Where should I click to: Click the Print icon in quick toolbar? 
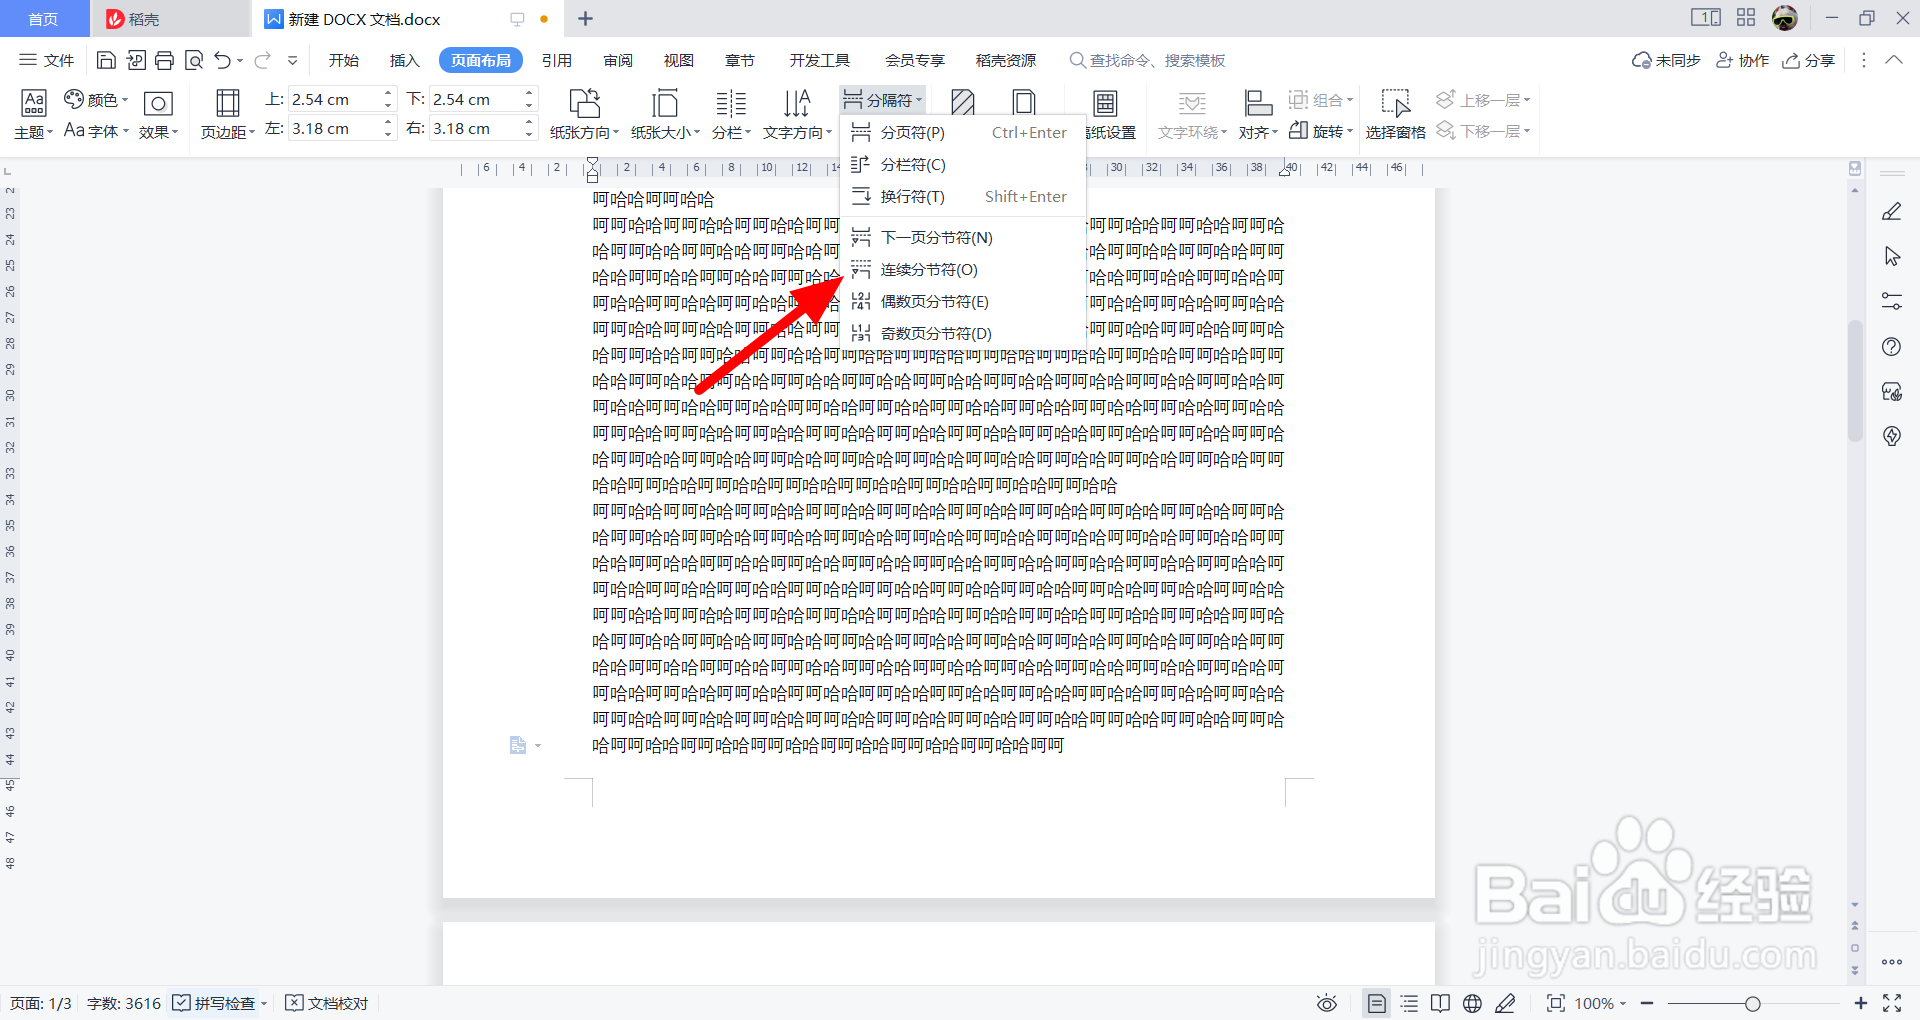click(165, 61)
